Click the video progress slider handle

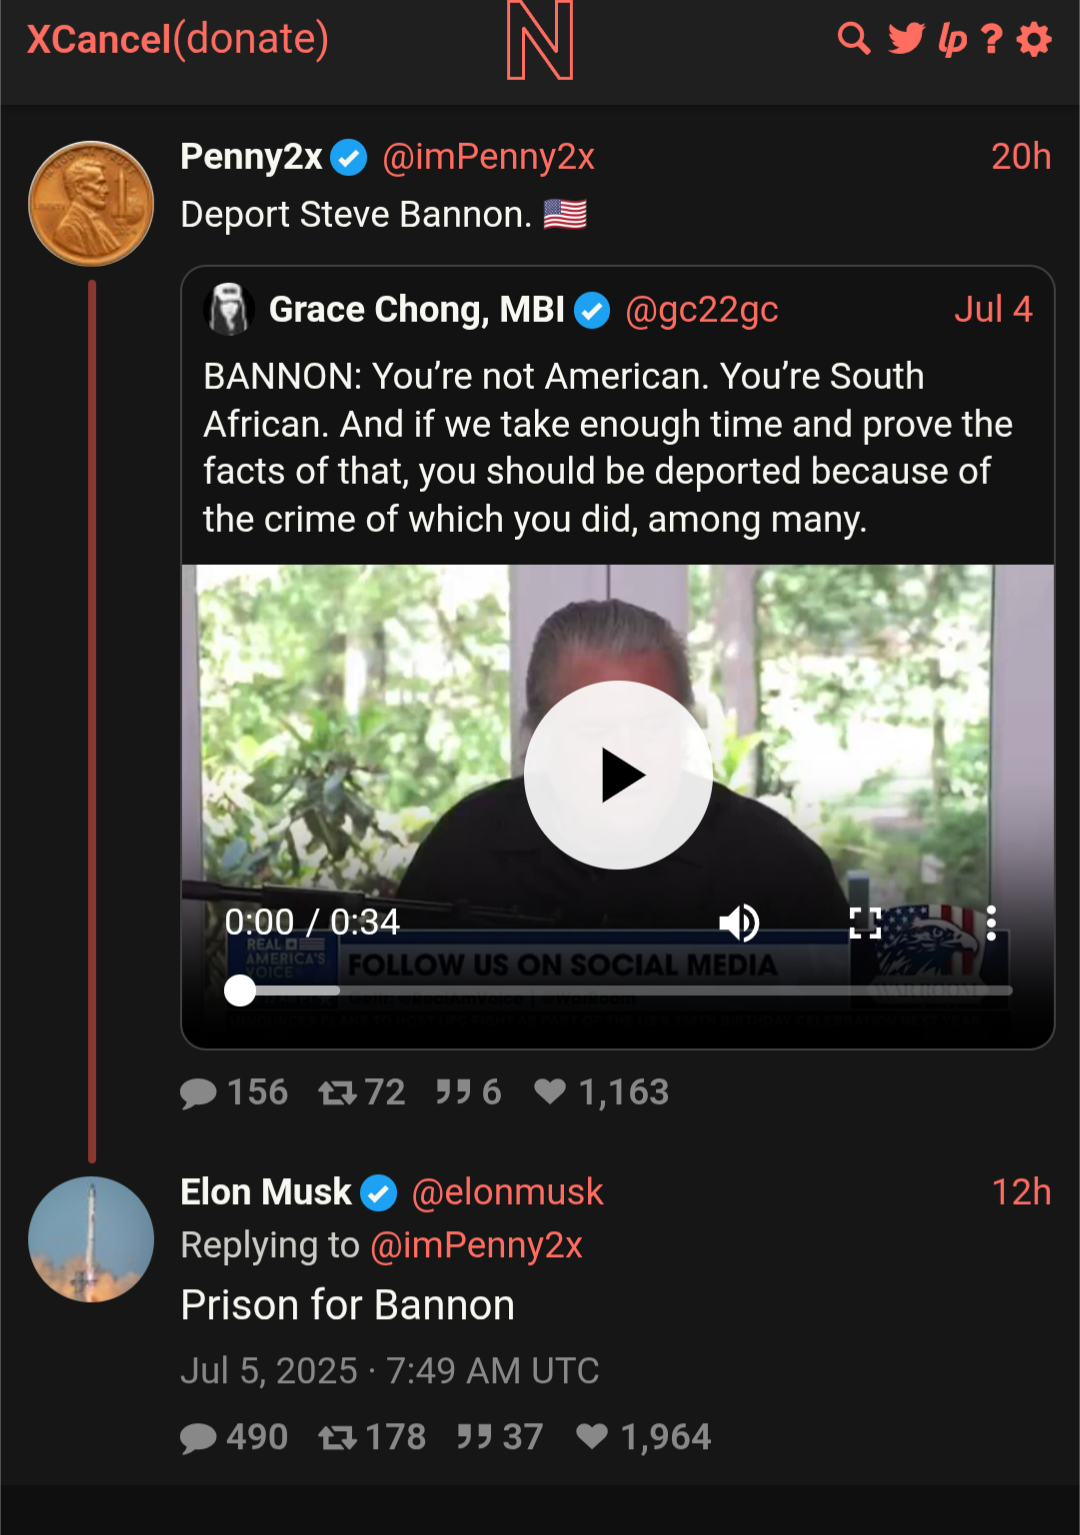[x=240, y=990]
